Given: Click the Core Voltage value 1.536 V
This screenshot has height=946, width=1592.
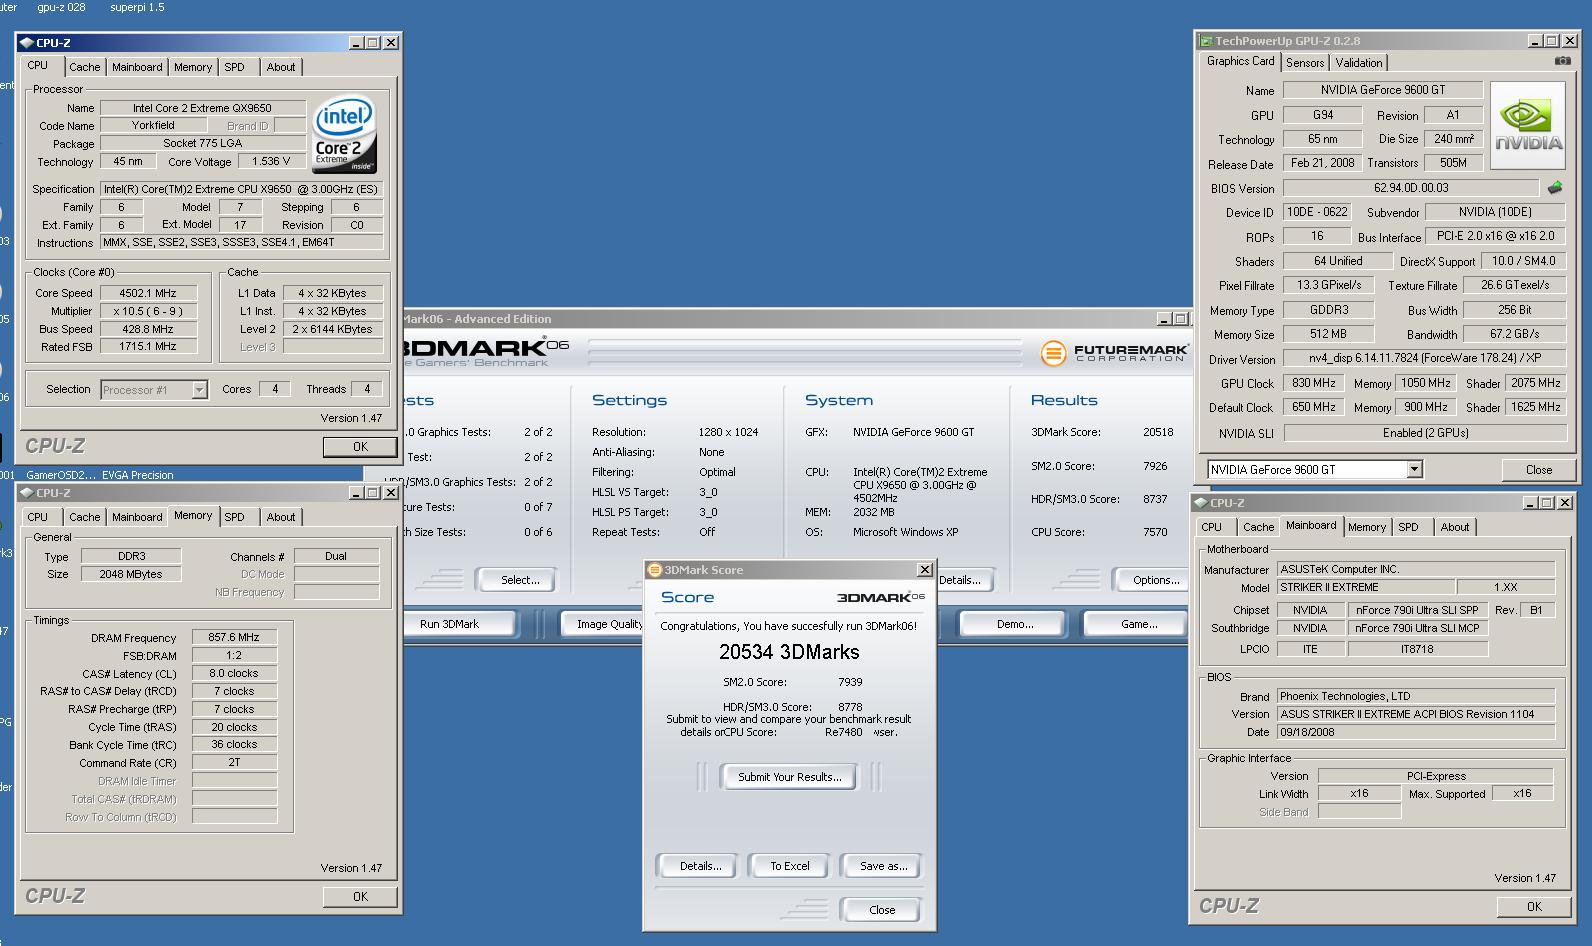Looking at the screenshot, I should pyautogui.click(x=271, y=161).
